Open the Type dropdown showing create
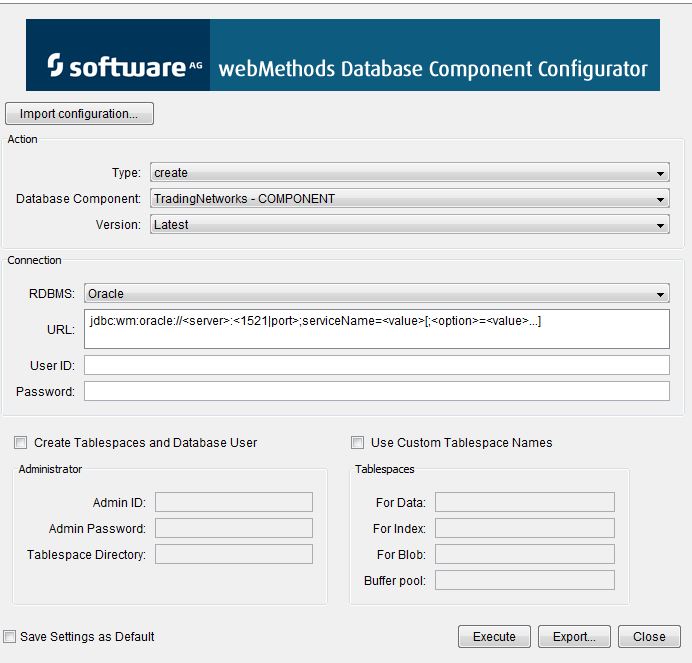 [x=410, y=173]
